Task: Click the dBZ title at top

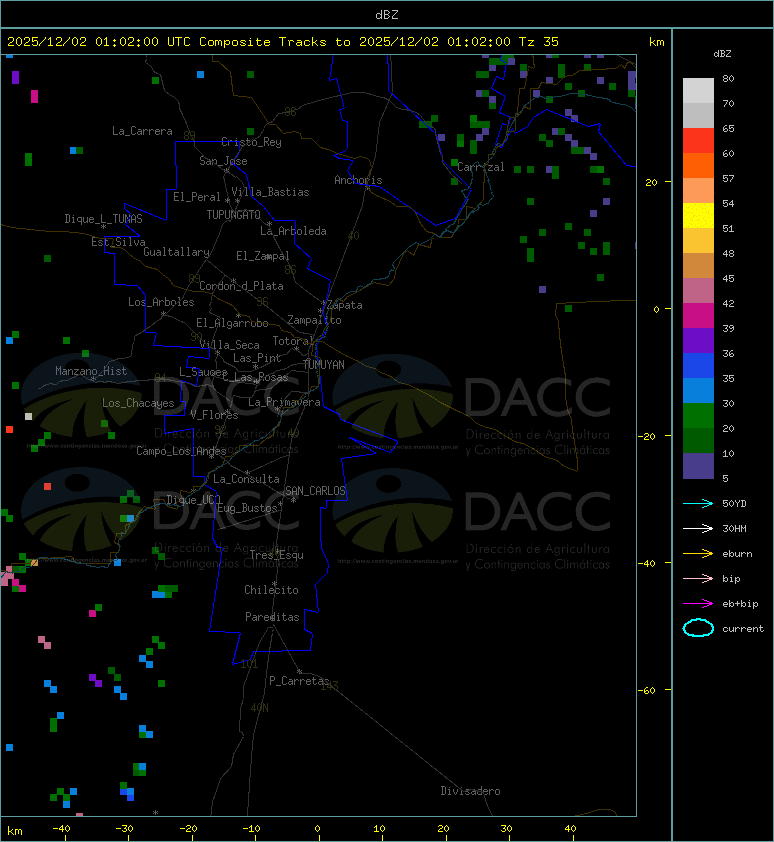Action: 387,14
